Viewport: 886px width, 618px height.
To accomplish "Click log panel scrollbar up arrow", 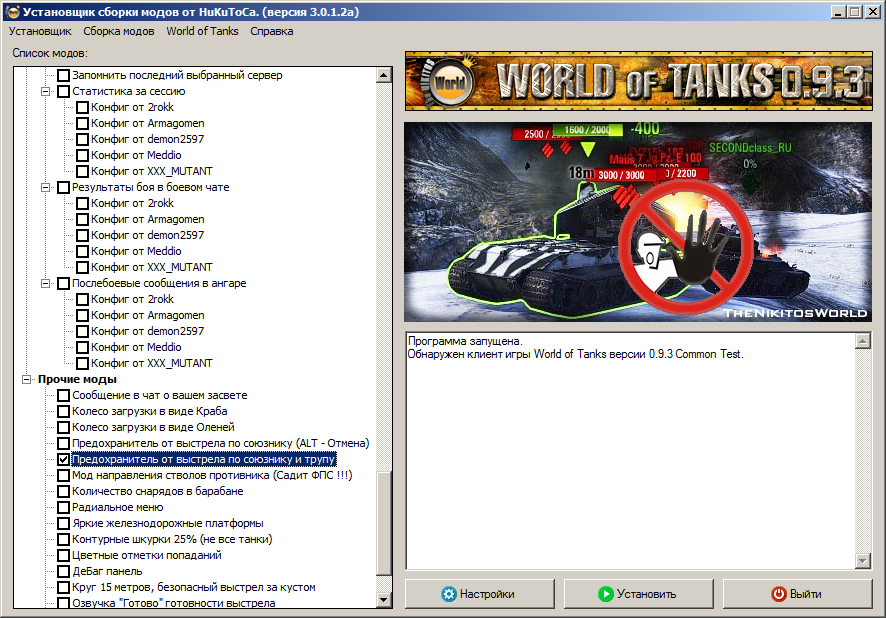I will [x=863, y=341].
